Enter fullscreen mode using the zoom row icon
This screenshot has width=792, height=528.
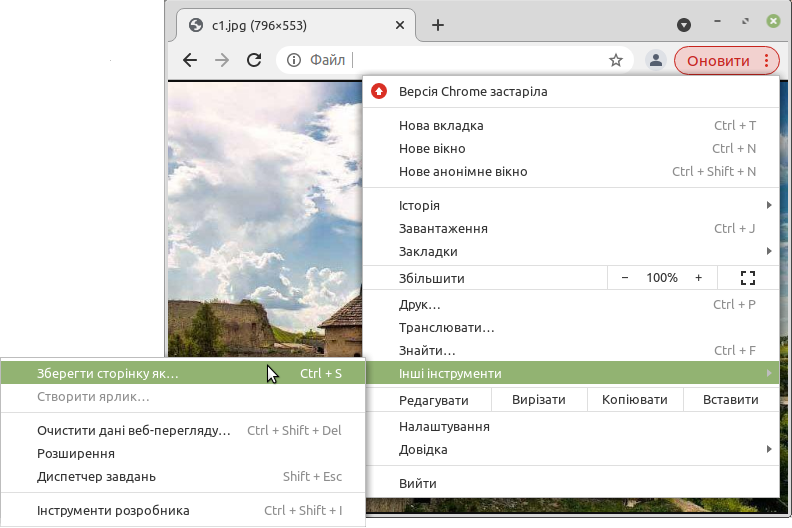click(747, 278)
